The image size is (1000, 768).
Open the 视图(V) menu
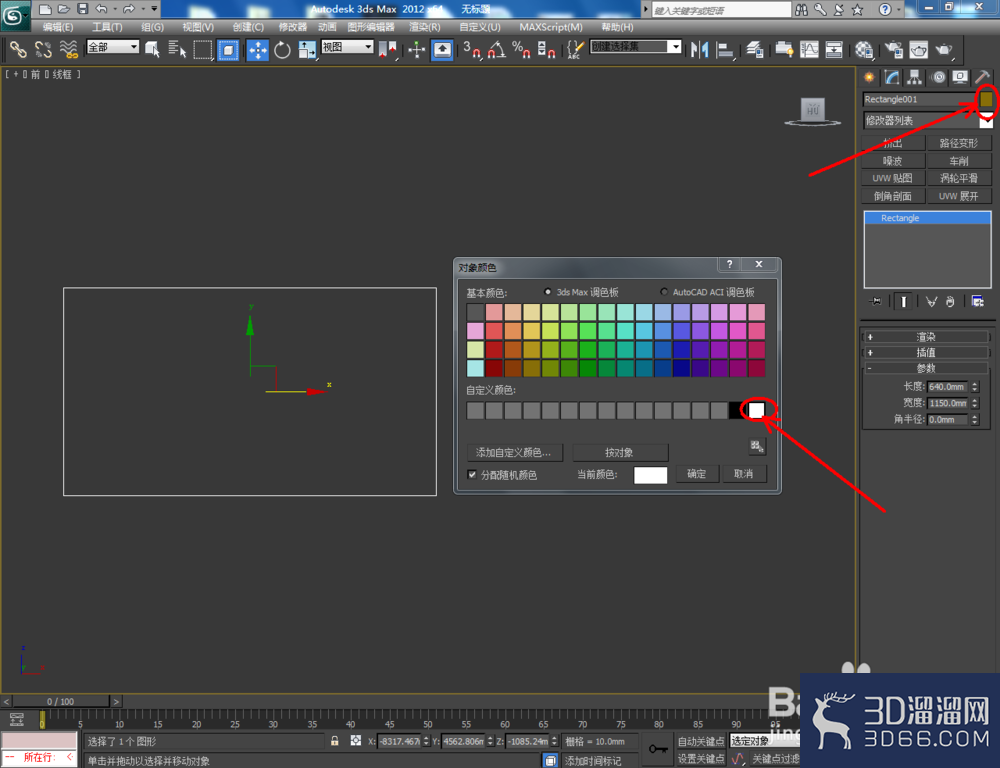[198, 27]
